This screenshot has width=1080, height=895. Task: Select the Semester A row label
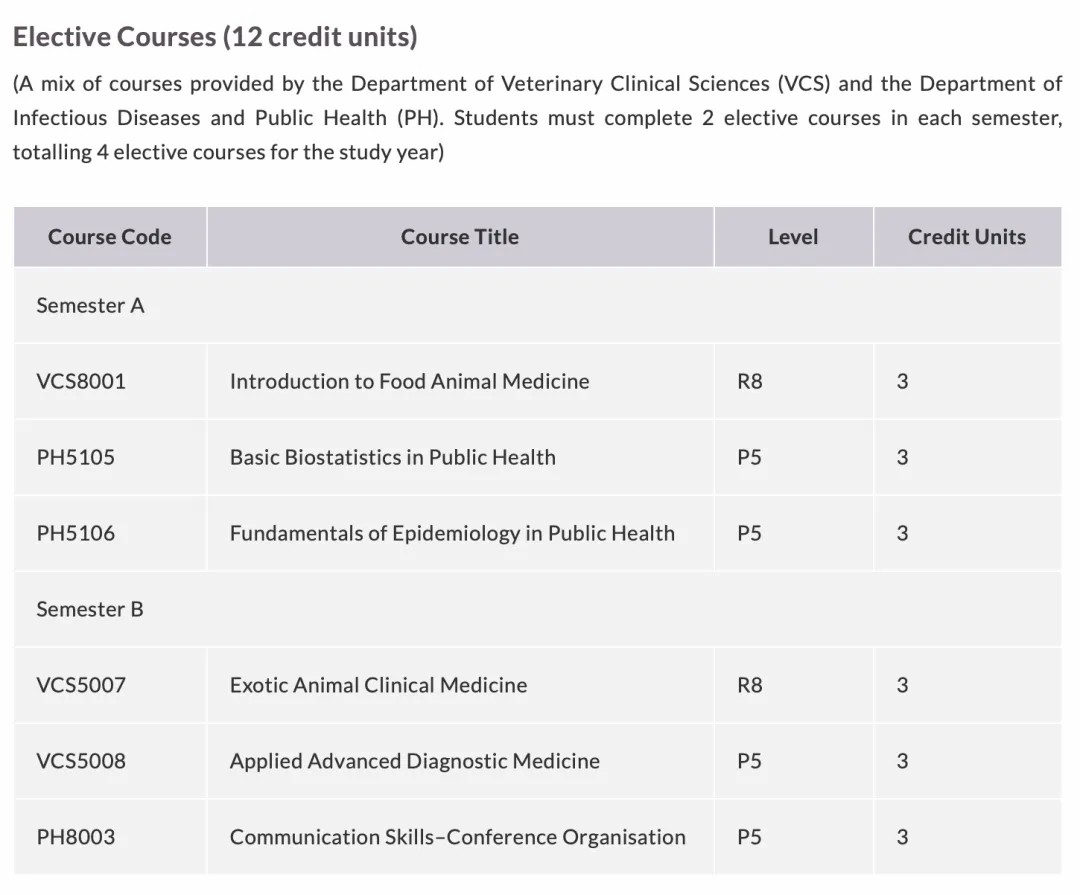(90, 306)
